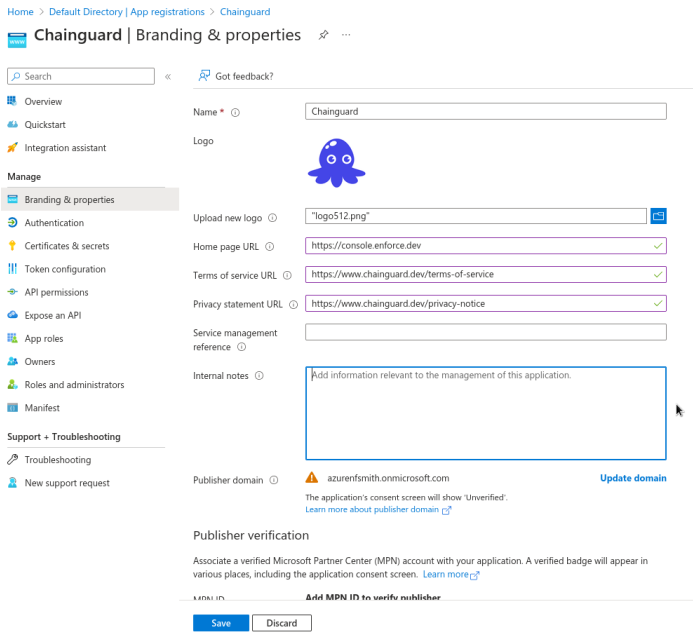This screenshot has height=640, width=693.
Task: Click the Quickstart cloud icon
Action: (x=12, y=124)
